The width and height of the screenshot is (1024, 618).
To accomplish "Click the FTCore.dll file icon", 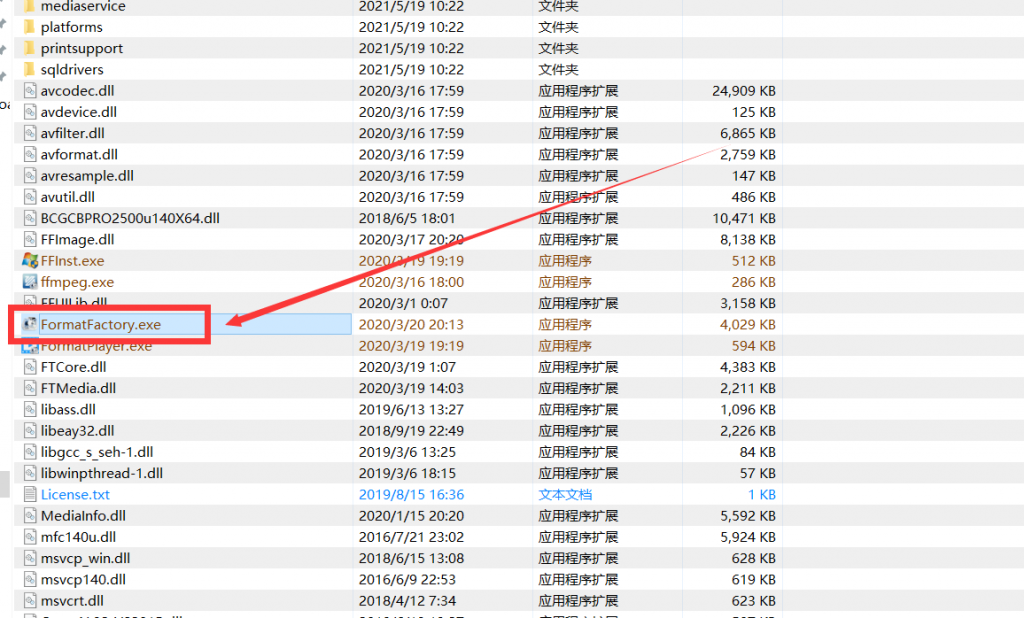I will point(29,367).
